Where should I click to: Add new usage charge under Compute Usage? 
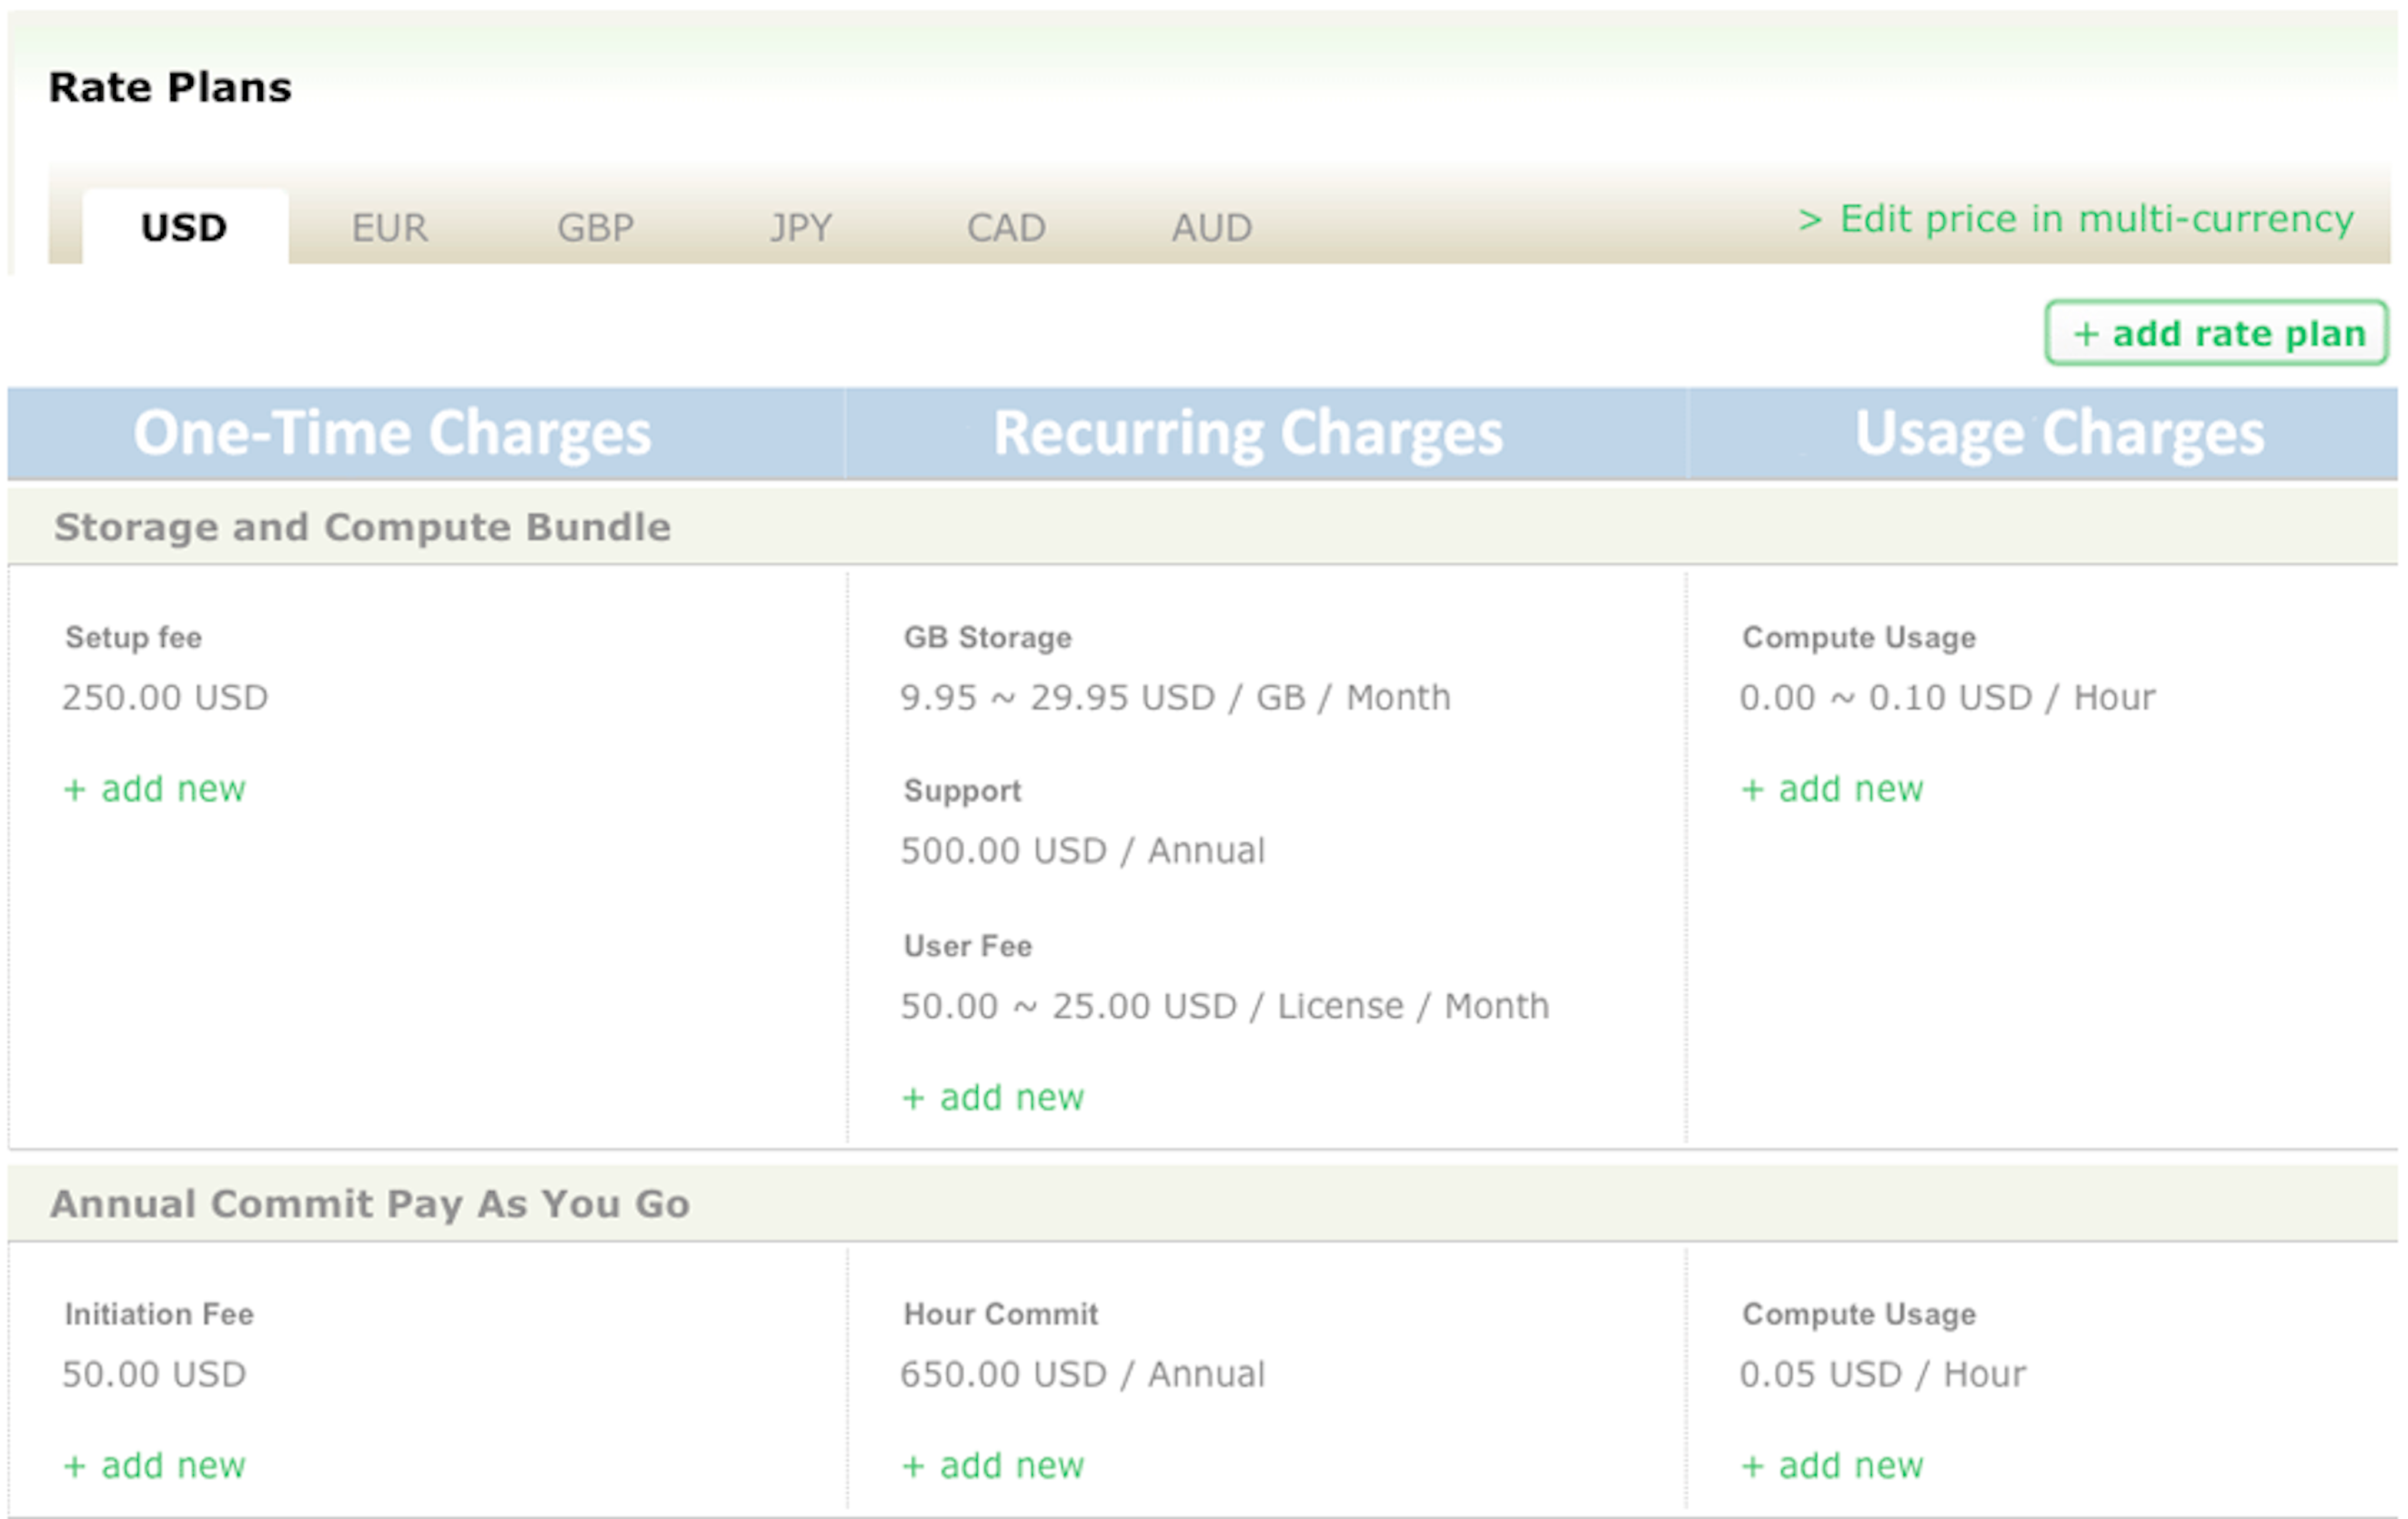coord(1833,789)
